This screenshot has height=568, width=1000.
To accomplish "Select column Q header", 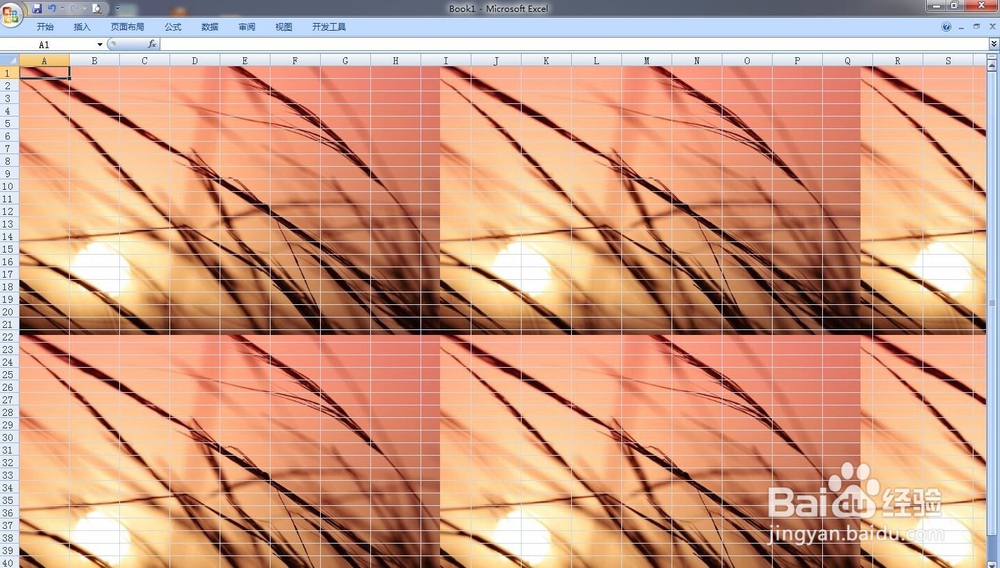I will point(848,61).
